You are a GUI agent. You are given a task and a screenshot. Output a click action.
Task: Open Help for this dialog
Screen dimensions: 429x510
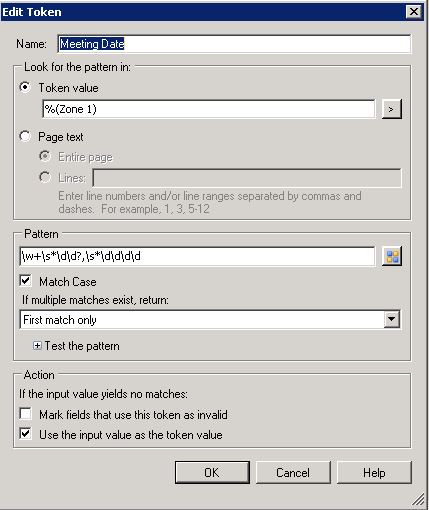[x=374, y=472]
